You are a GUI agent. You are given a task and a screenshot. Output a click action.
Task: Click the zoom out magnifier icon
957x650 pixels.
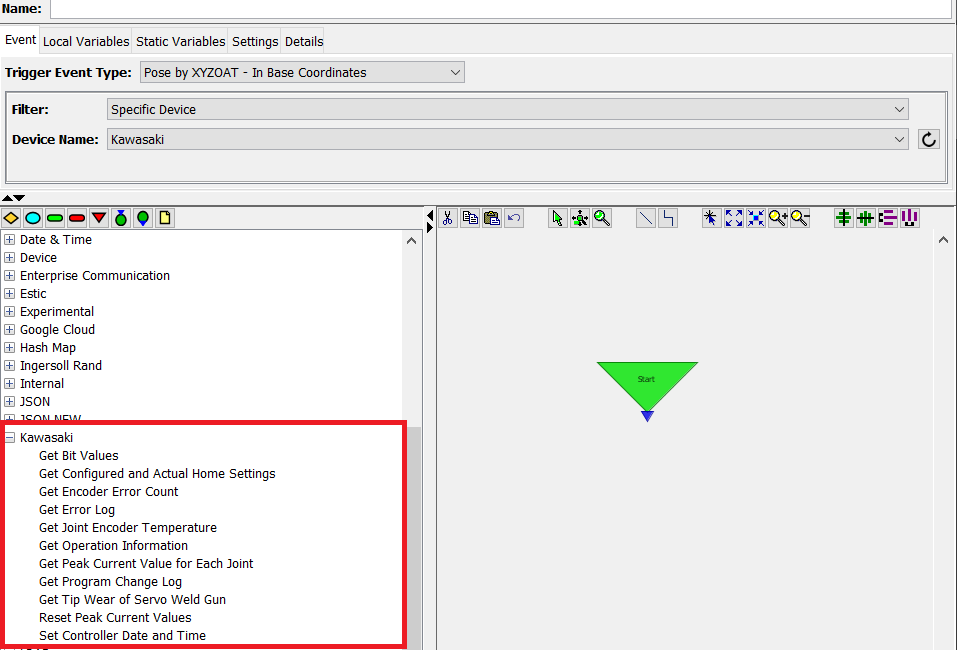800,218
